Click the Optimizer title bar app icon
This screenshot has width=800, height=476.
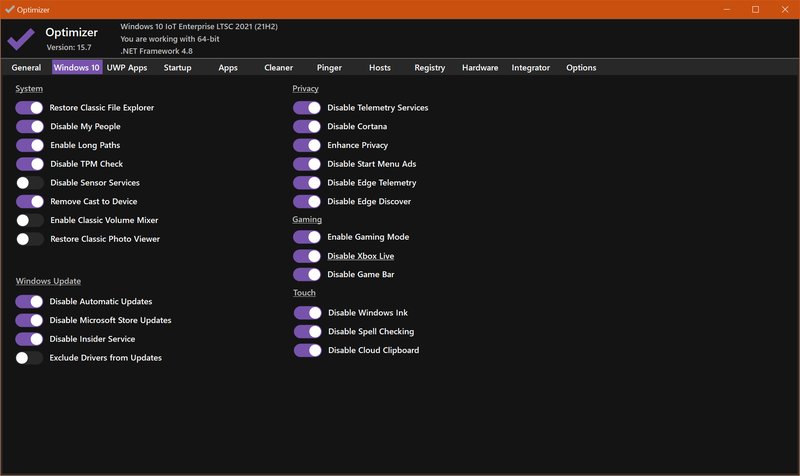[9, 9]
